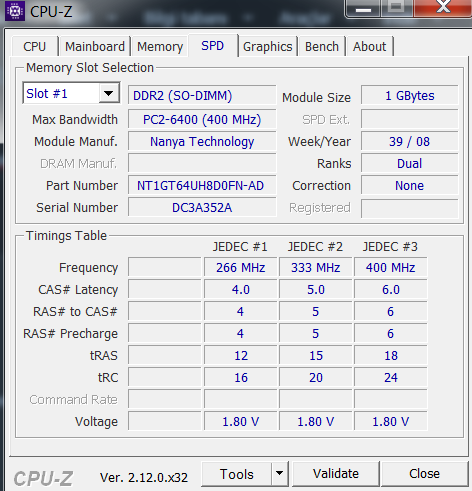This screenshot has width=472, height=491.
Task: Click the Tools button
Action: point(237,474)
